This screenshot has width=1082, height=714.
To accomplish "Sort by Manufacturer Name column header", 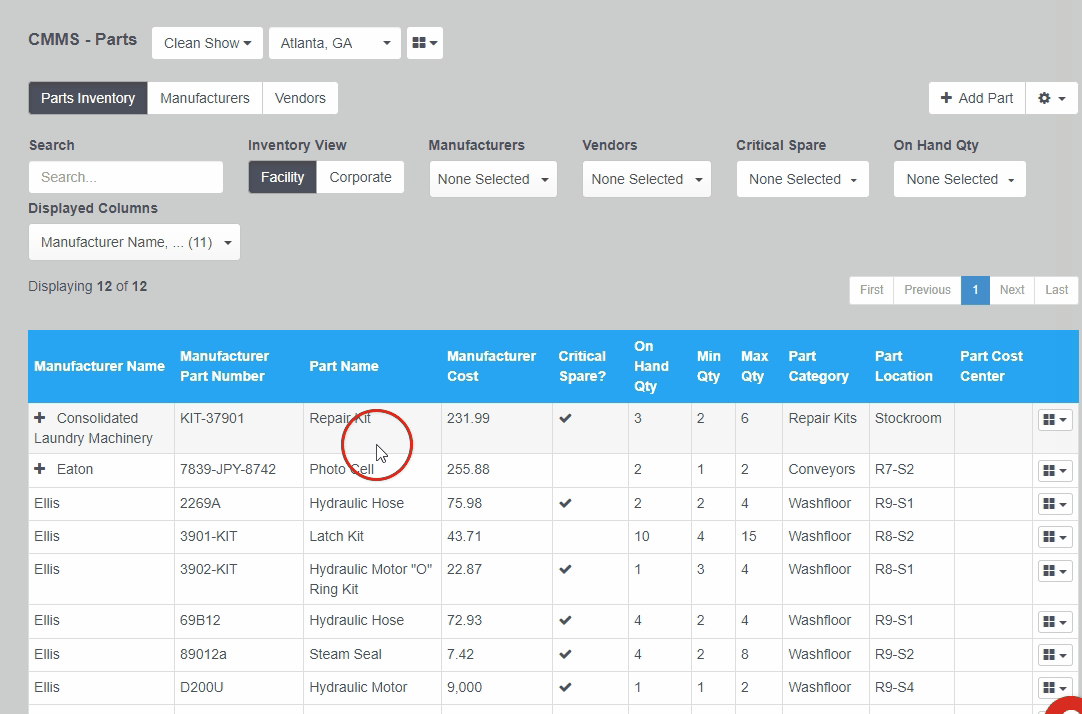I will pyautogui.click(x=99, y=366).
